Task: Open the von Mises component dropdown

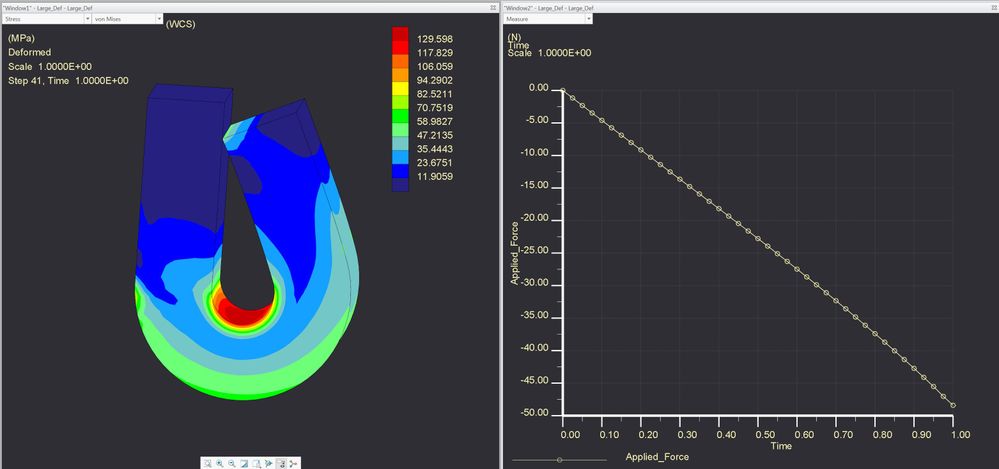Action: [128, 19]
